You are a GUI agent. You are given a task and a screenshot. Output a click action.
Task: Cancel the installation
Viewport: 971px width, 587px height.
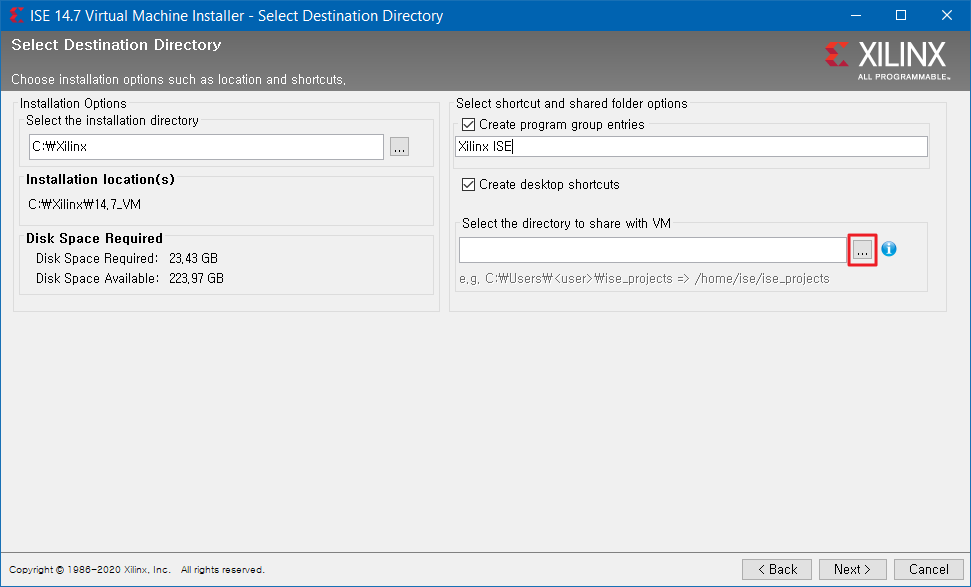point(928,569)
